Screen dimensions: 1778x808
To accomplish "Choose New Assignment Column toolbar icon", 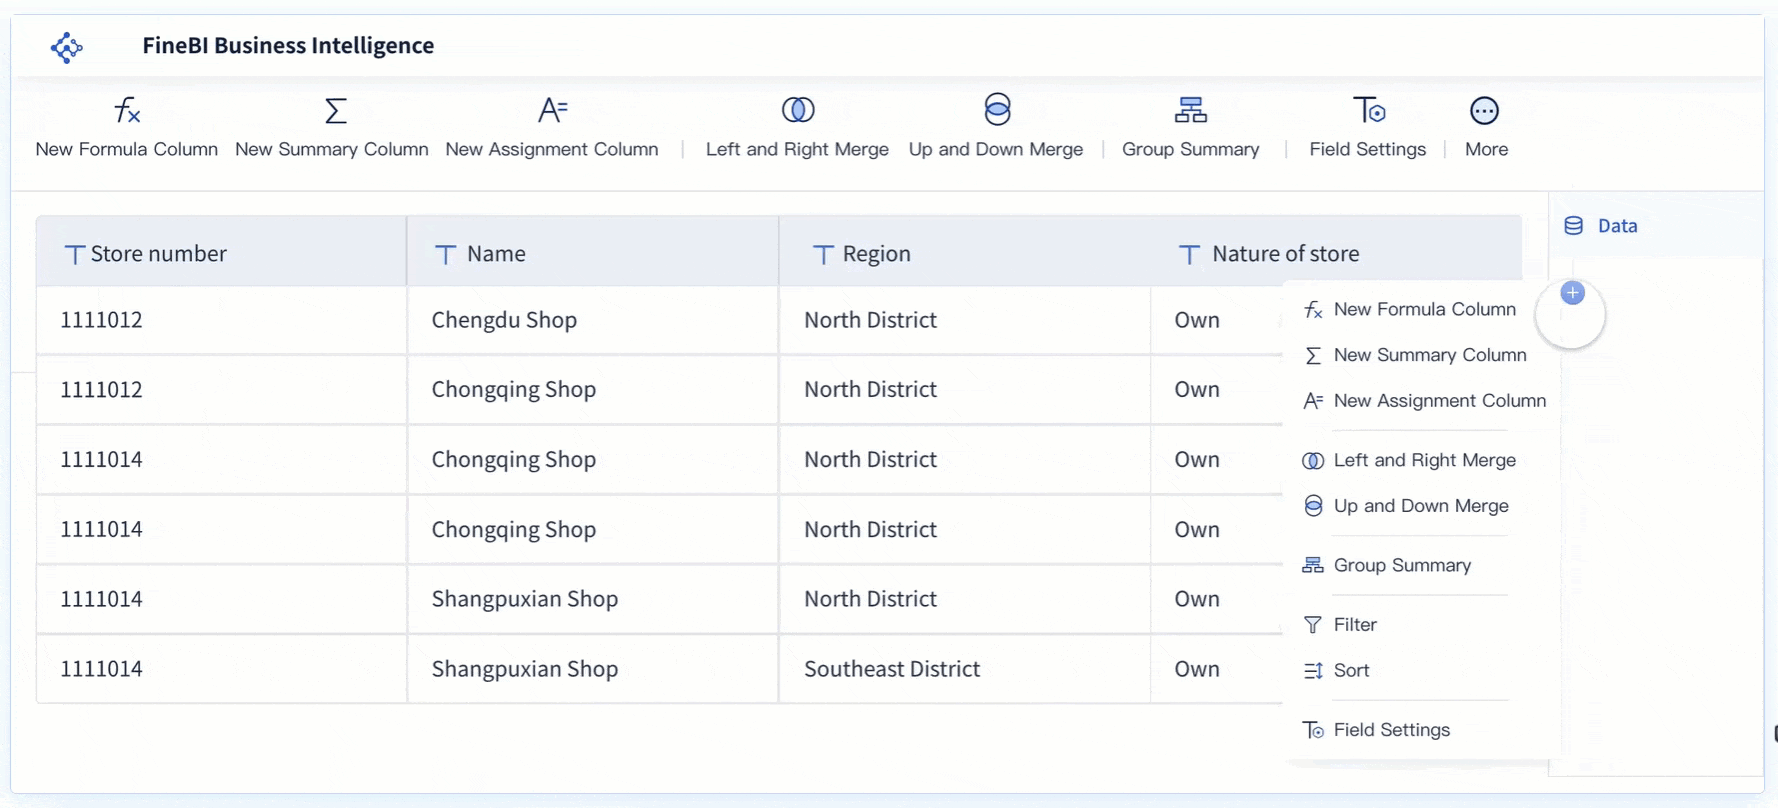I will 552,111.
